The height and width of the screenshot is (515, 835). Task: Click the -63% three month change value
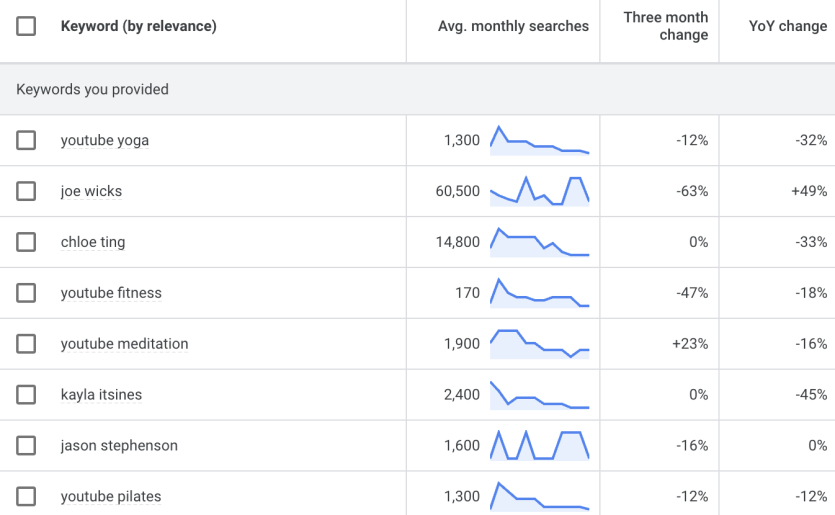coord(692,191)
